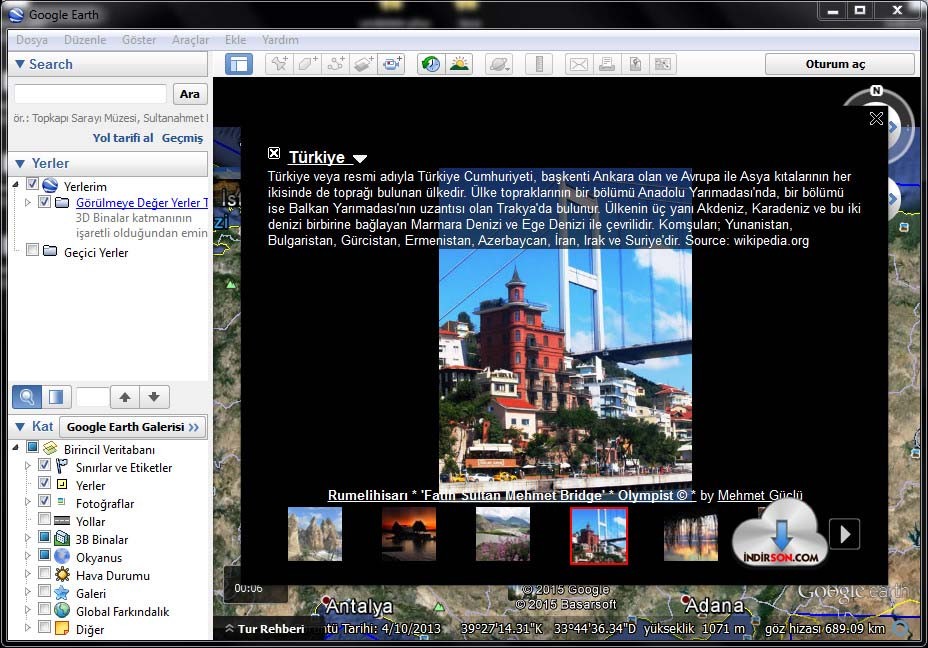Screen dimensions: 928x648
Task: Enable the Geçici Yerler checkbox
Action: point(33,250)
